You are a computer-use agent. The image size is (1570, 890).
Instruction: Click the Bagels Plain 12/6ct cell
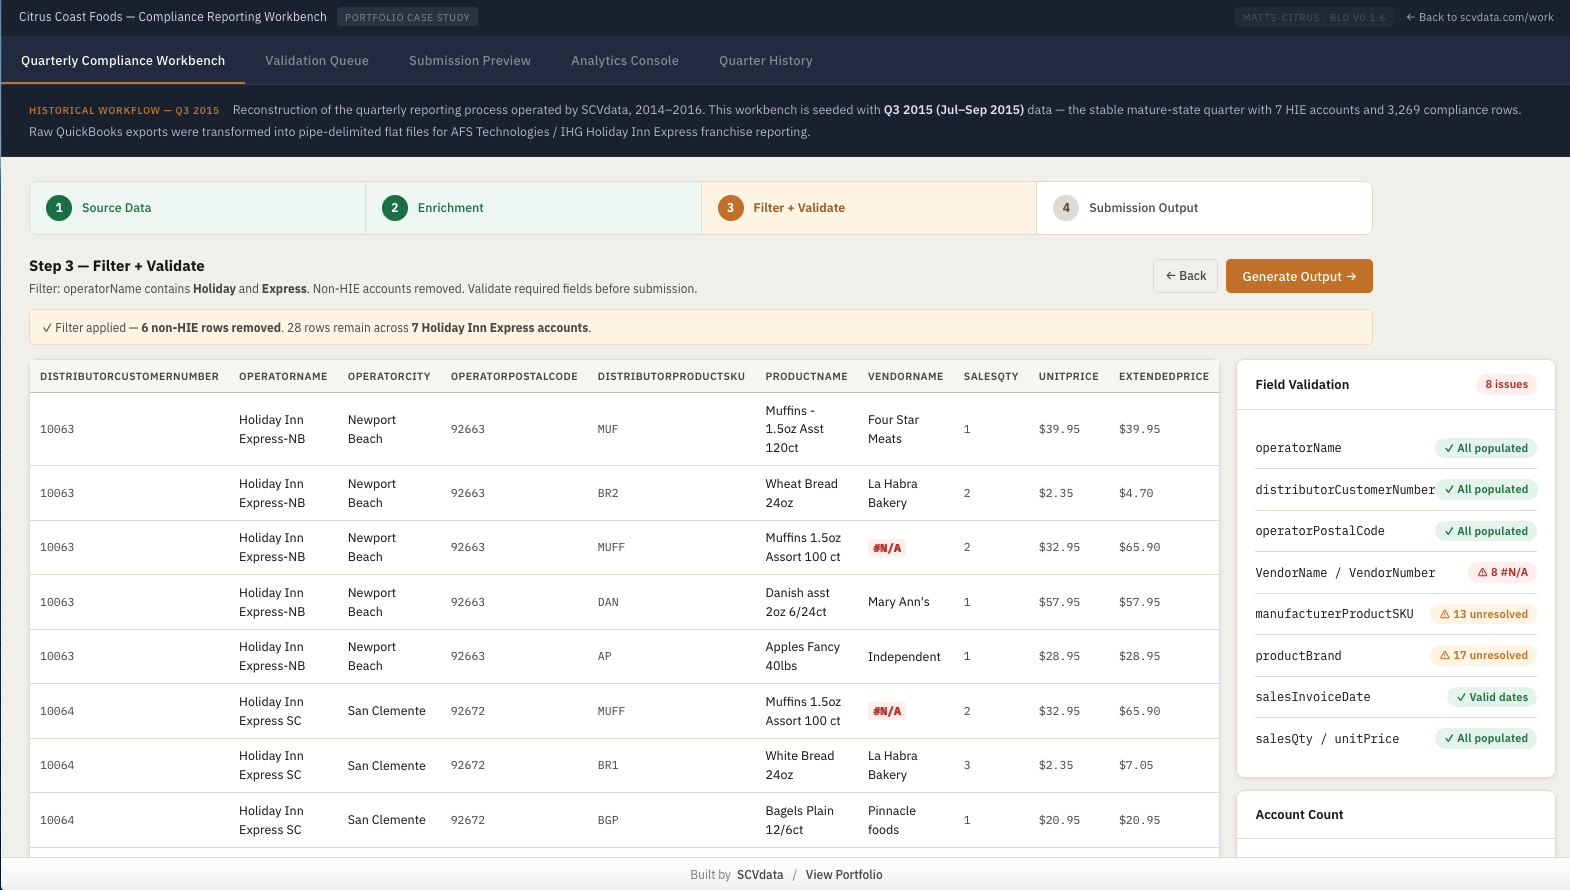(x=806, y=820)
